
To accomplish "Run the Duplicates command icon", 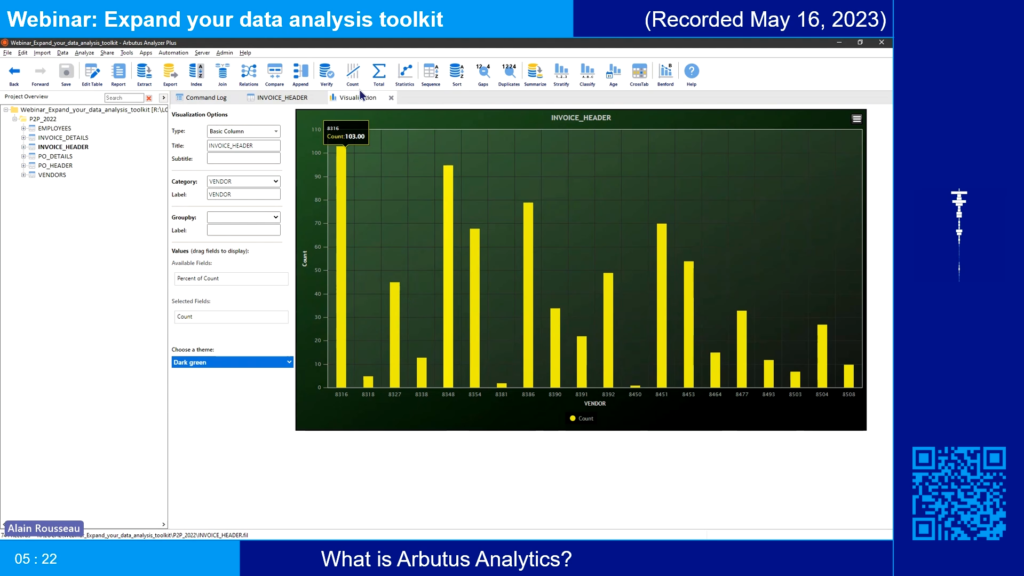I will click(509, 74).
